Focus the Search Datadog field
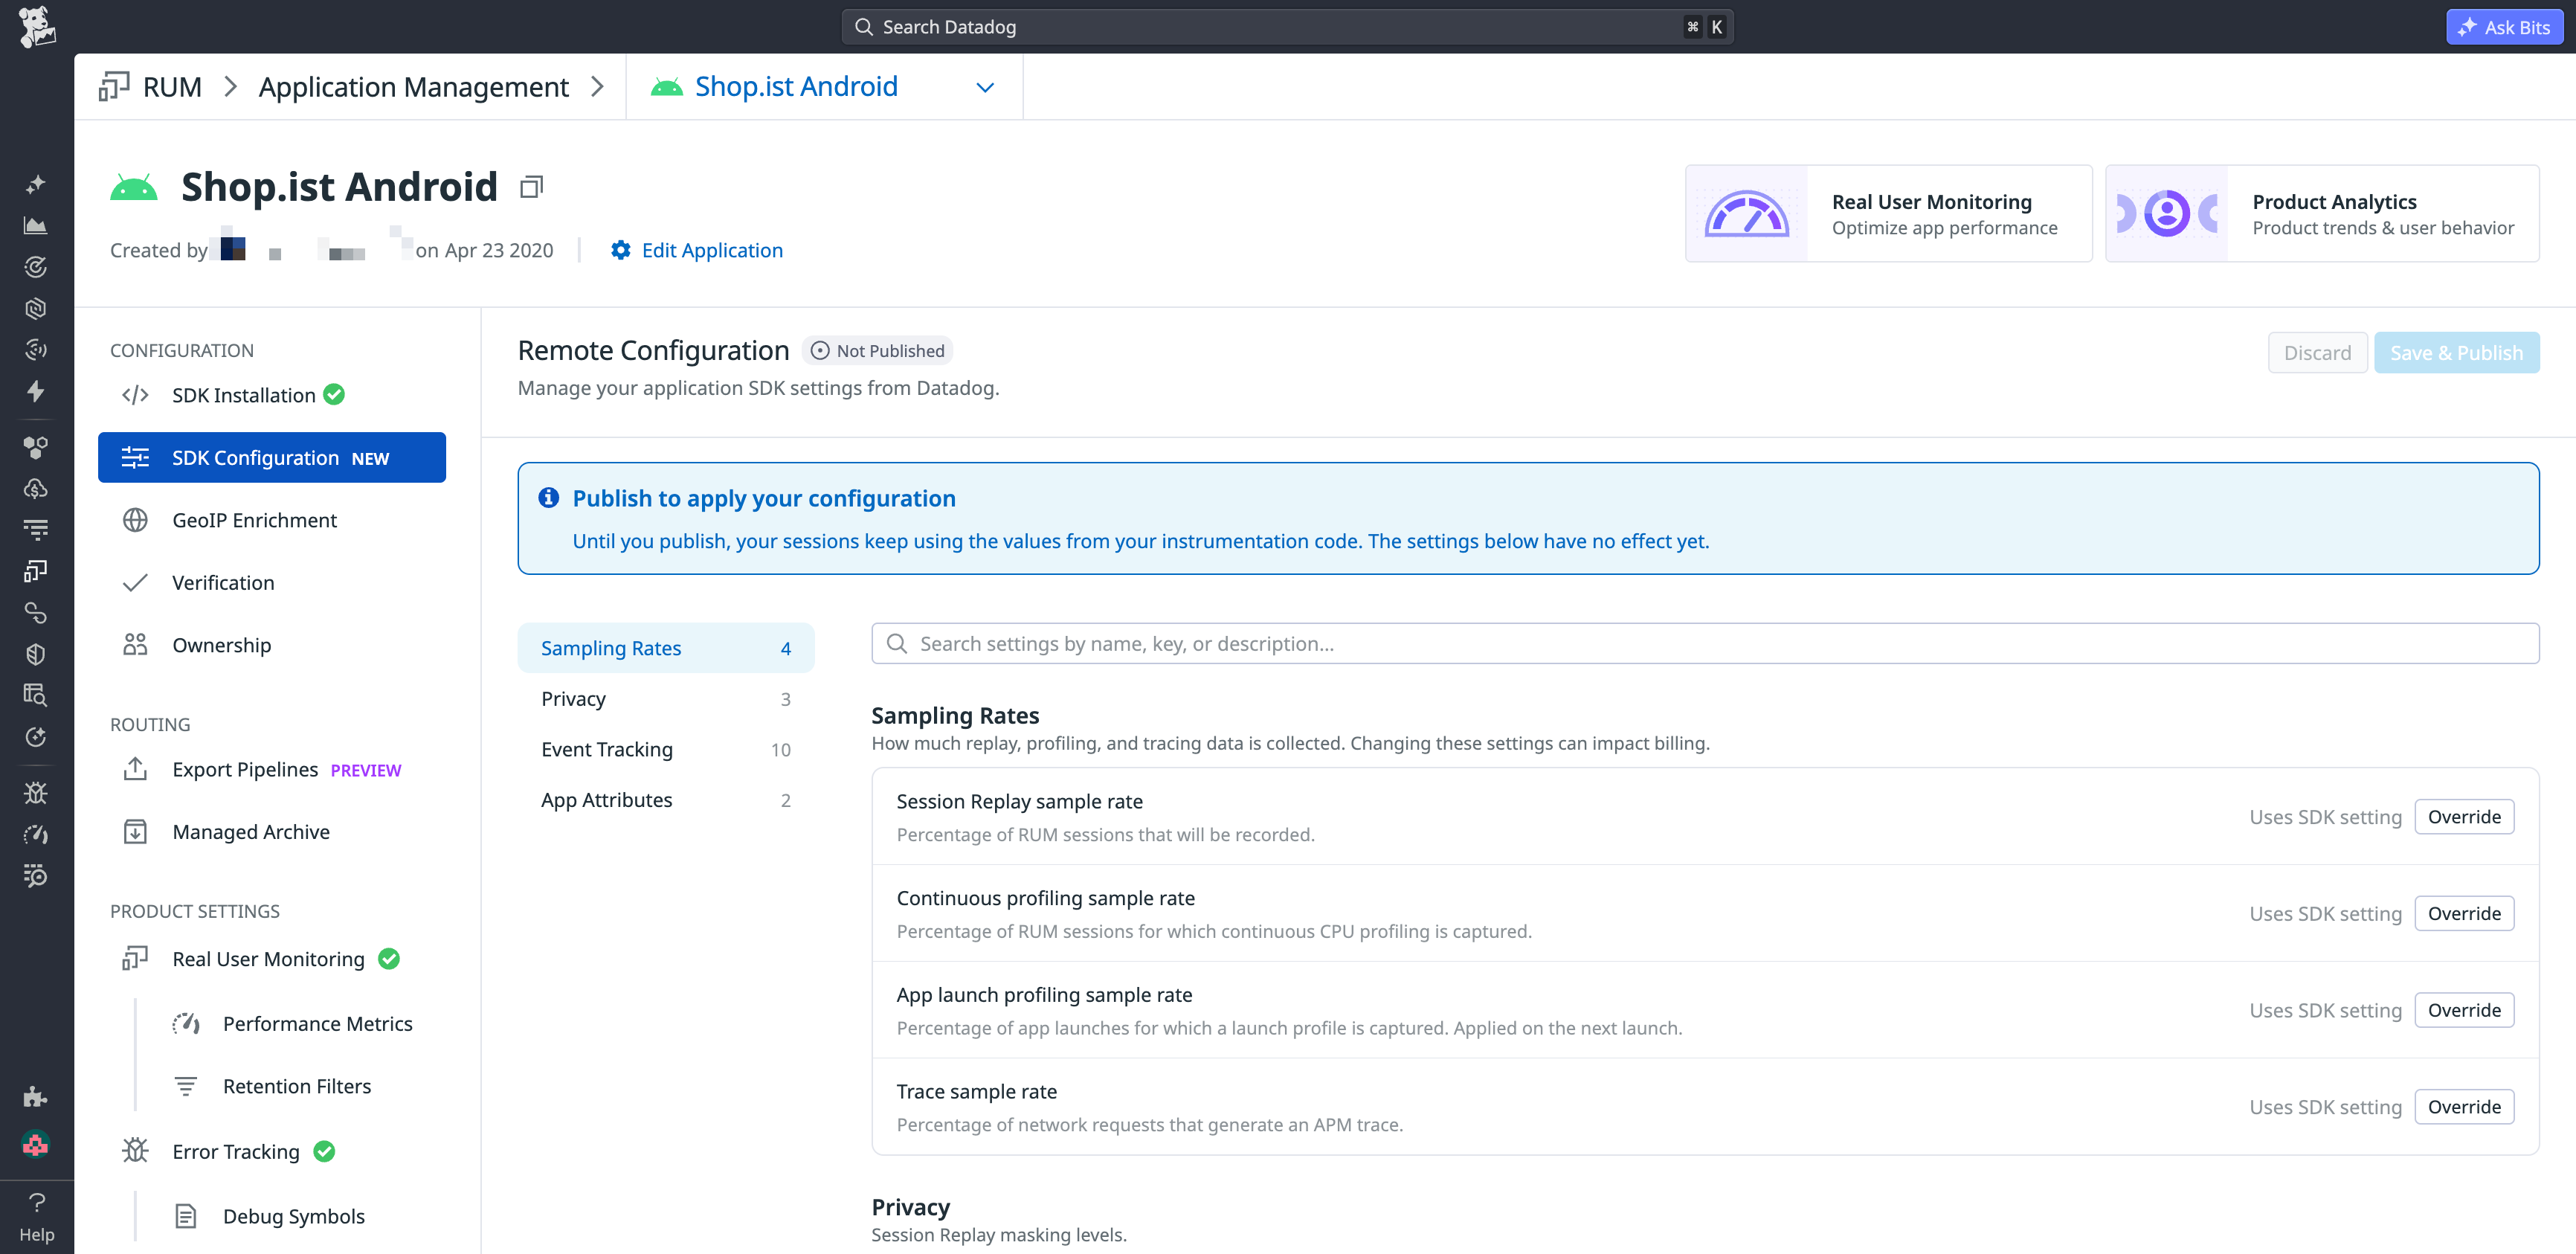The width and height of the screenshot is (2576, 1254). click(1287, 27)
